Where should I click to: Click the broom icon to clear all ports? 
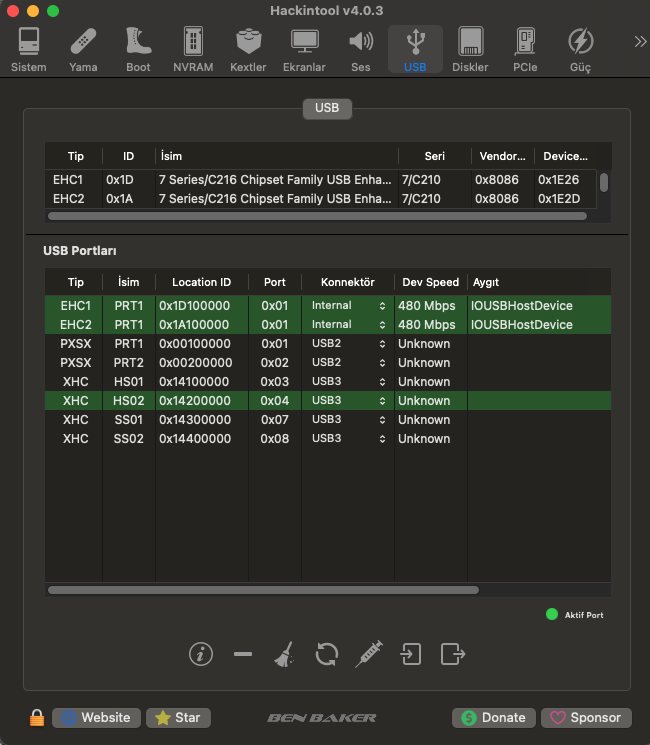(284, 655)
